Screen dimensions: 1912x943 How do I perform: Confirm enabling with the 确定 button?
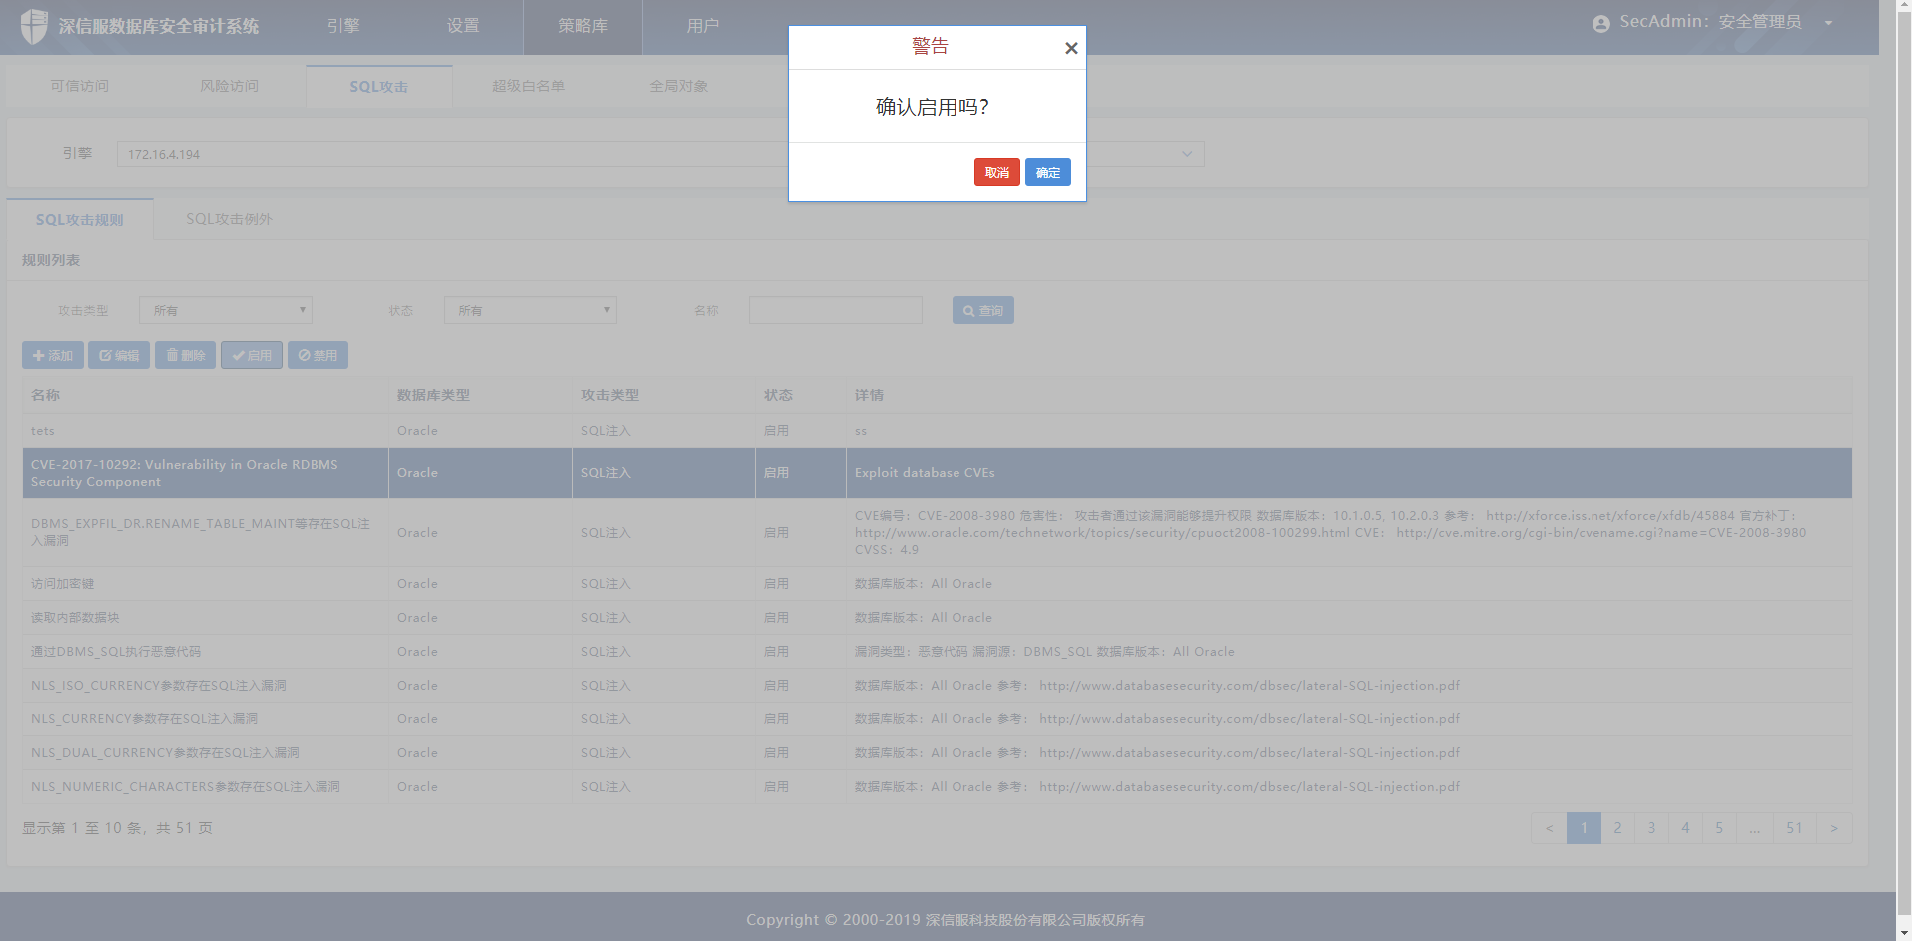[x=1047, y=173]
